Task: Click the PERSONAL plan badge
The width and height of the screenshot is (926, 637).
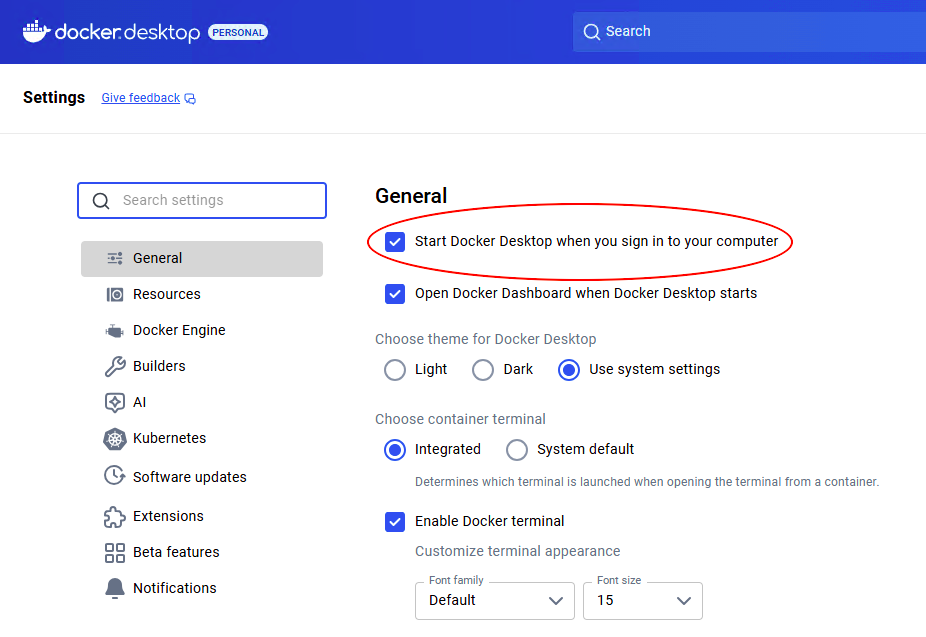Action: (x=238, y=32)
